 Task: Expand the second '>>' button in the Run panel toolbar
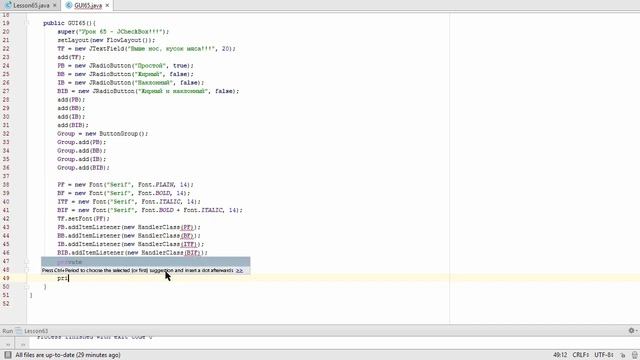pos(23,345)
